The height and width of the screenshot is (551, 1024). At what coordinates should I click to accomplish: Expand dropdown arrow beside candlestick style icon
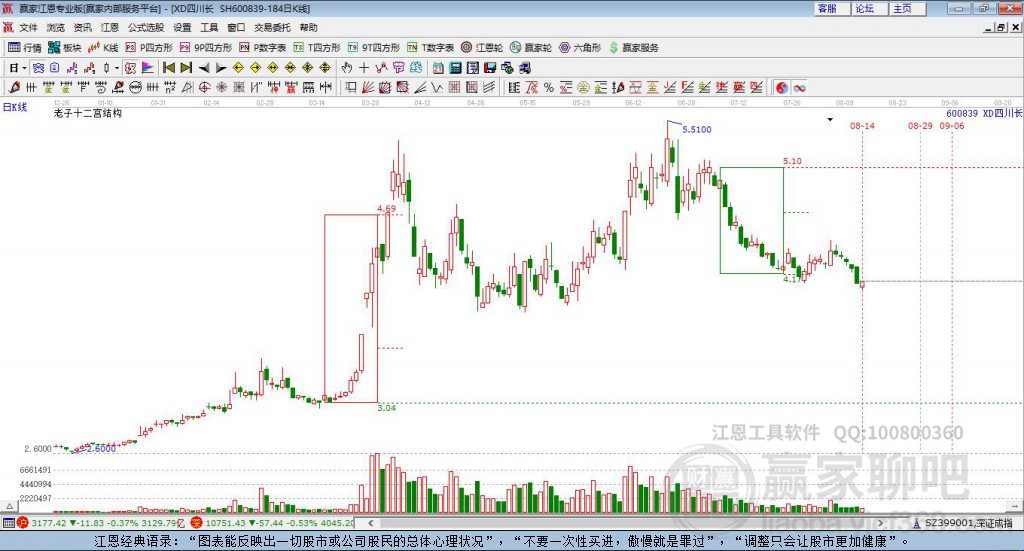[117, 68]
